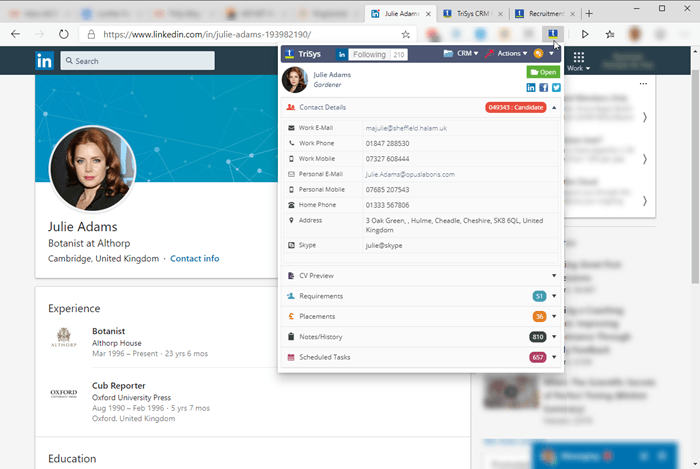Open a new browser tab
Viewport: 700px width, 469px height.
tap(589, 14)
